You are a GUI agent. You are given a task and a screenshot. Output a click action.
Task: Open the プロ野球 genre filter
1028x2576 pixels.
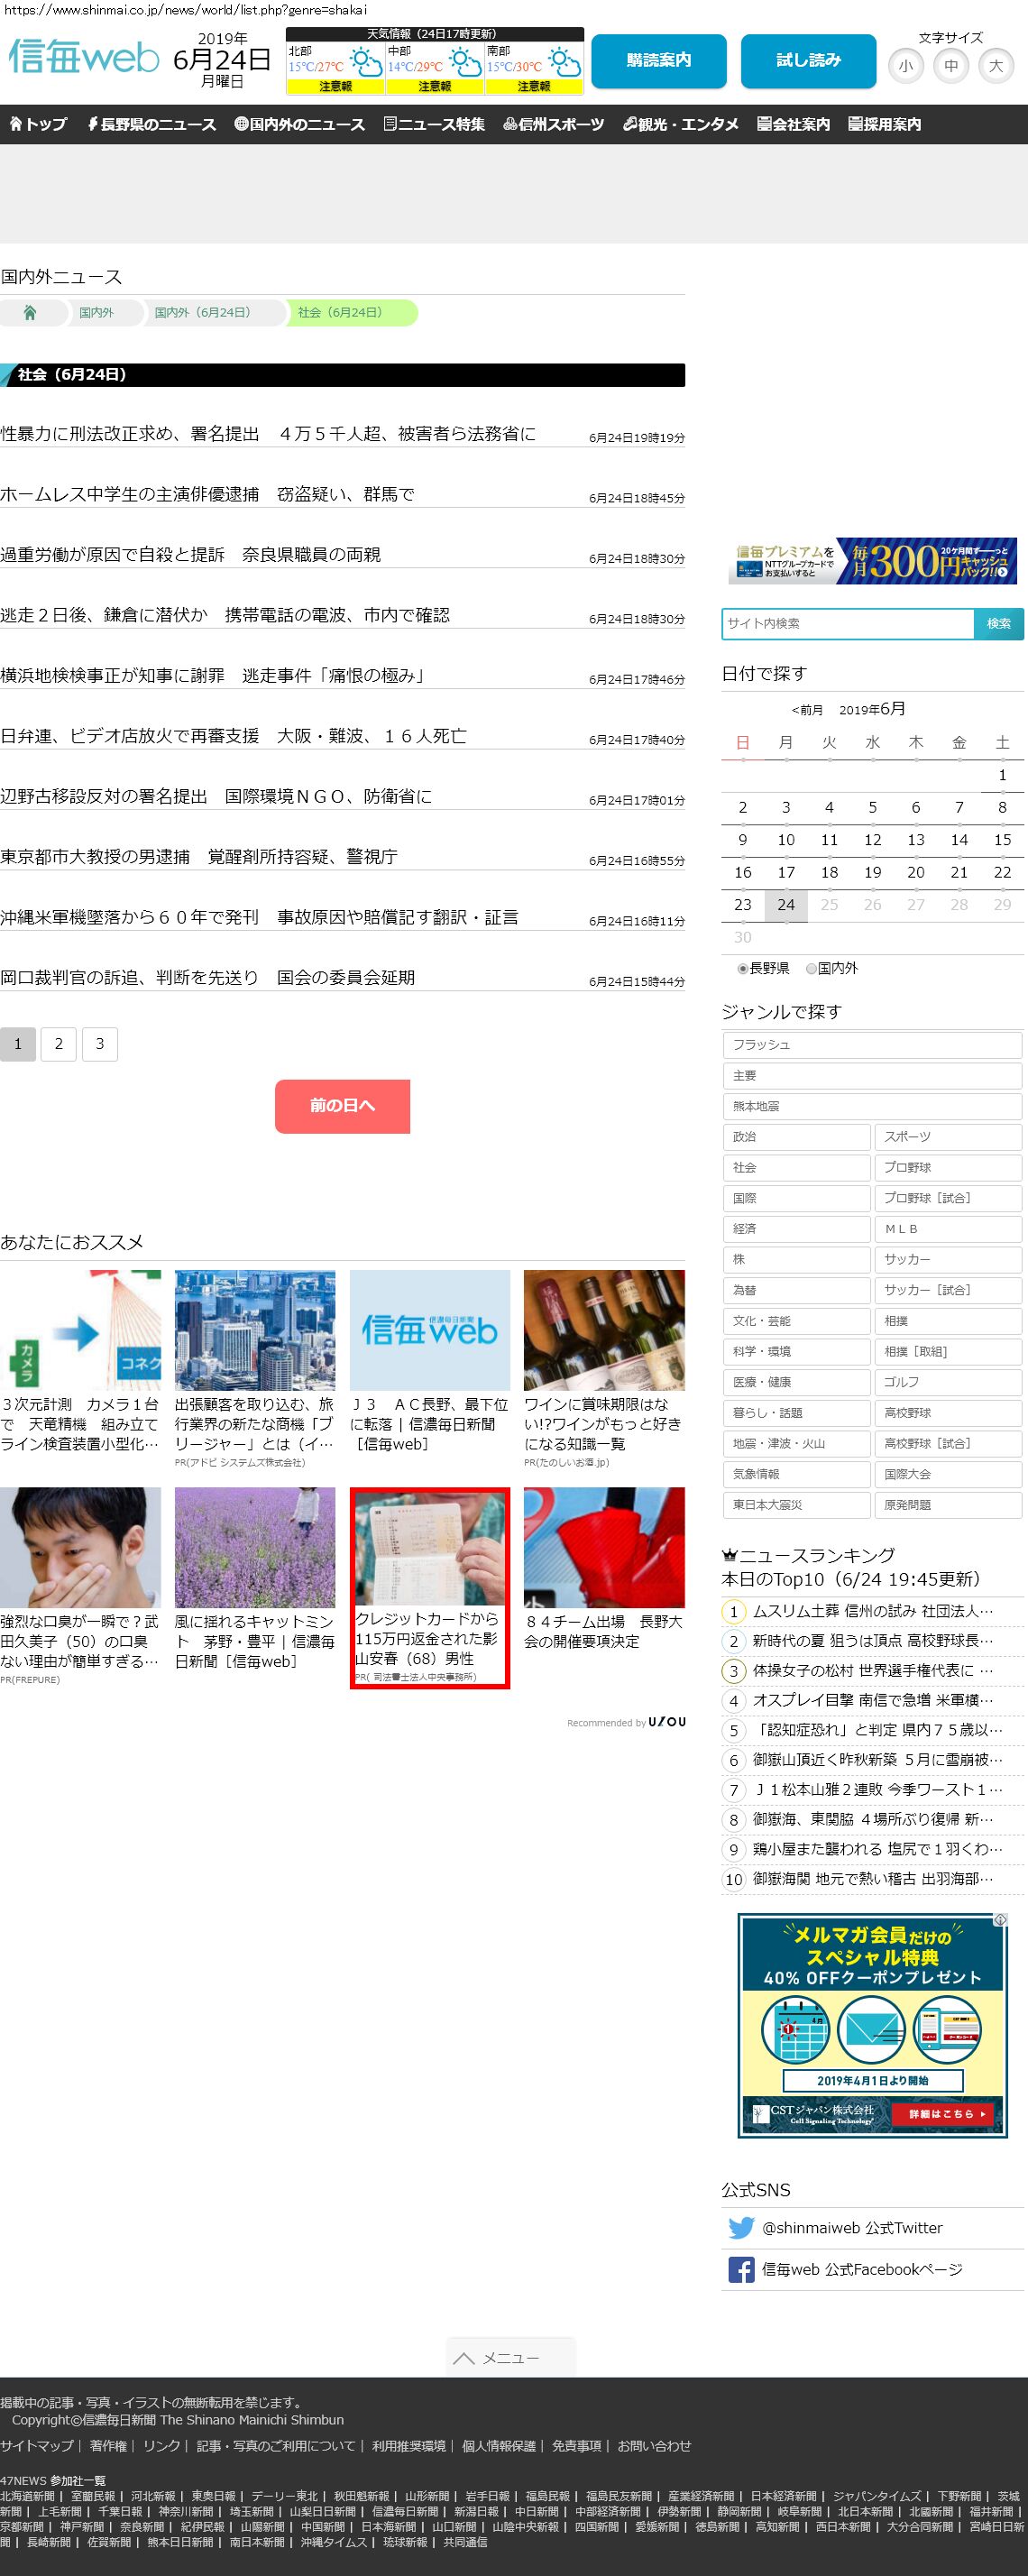pos(948,1168)
